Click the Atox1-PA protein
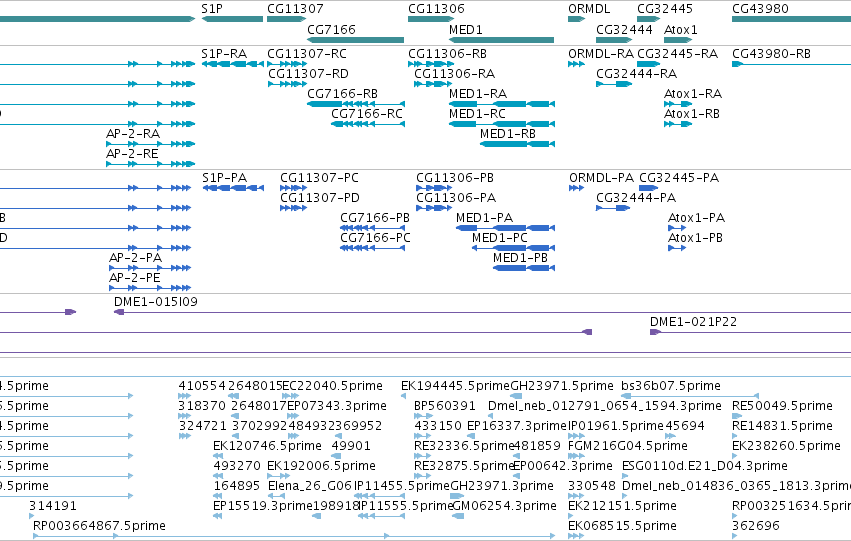 click(x=677, y=228)
